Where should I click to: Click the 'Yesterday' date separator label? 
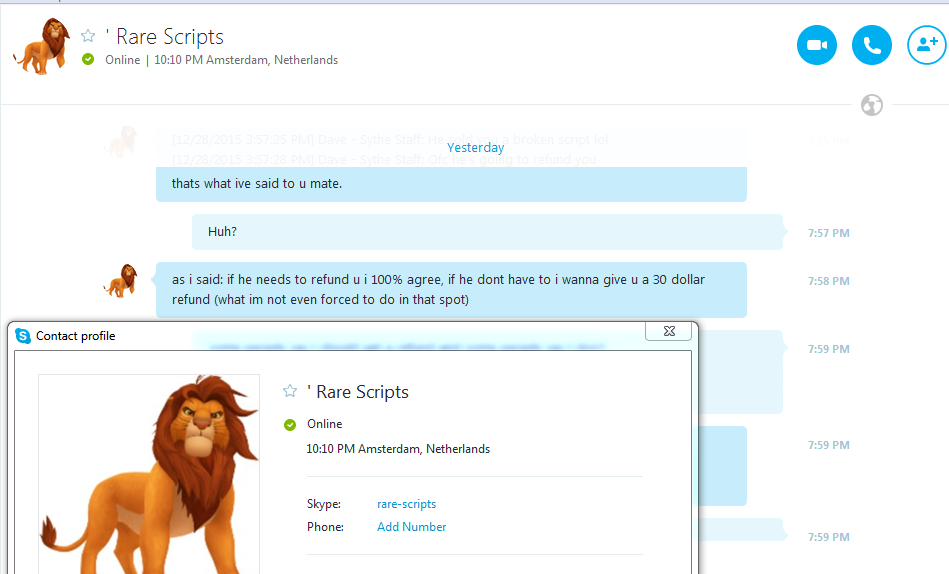pos(475,148)
